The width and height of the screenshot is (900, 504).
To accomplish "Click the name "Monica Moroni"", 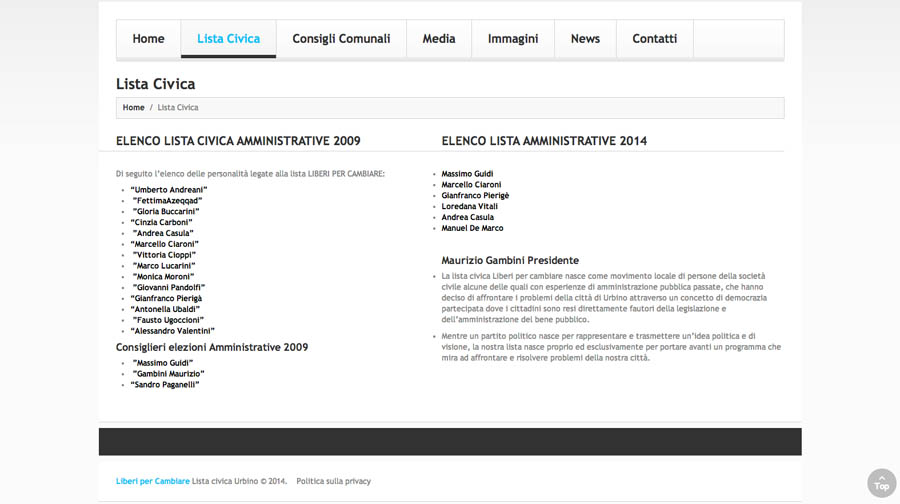I will (x=164, y=277).
